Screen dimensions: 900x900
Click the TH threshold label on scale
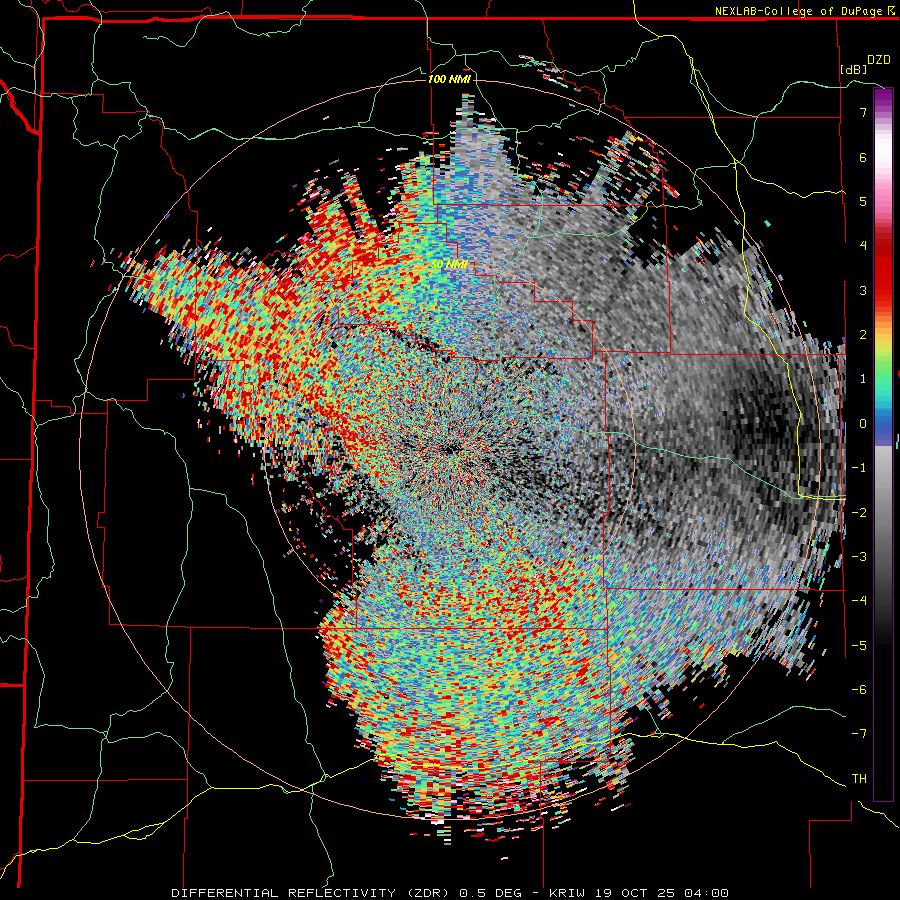859,779
